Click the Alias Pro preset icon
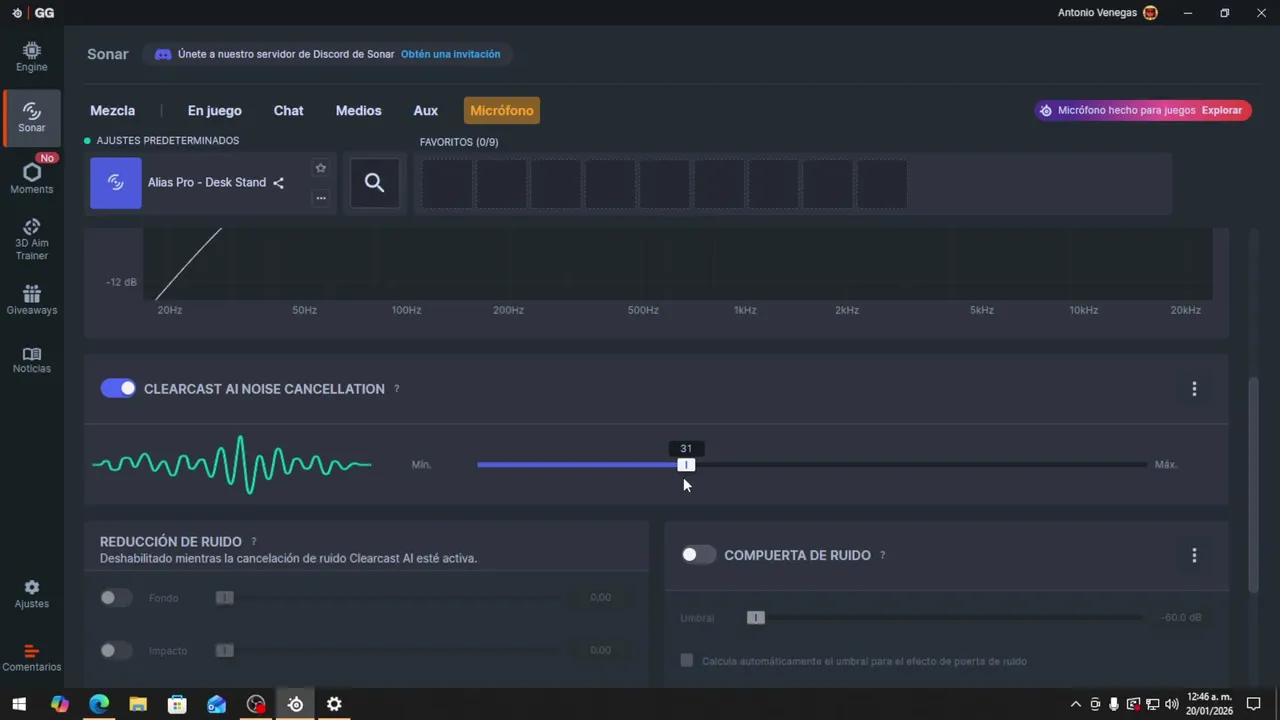 [116, 183]
